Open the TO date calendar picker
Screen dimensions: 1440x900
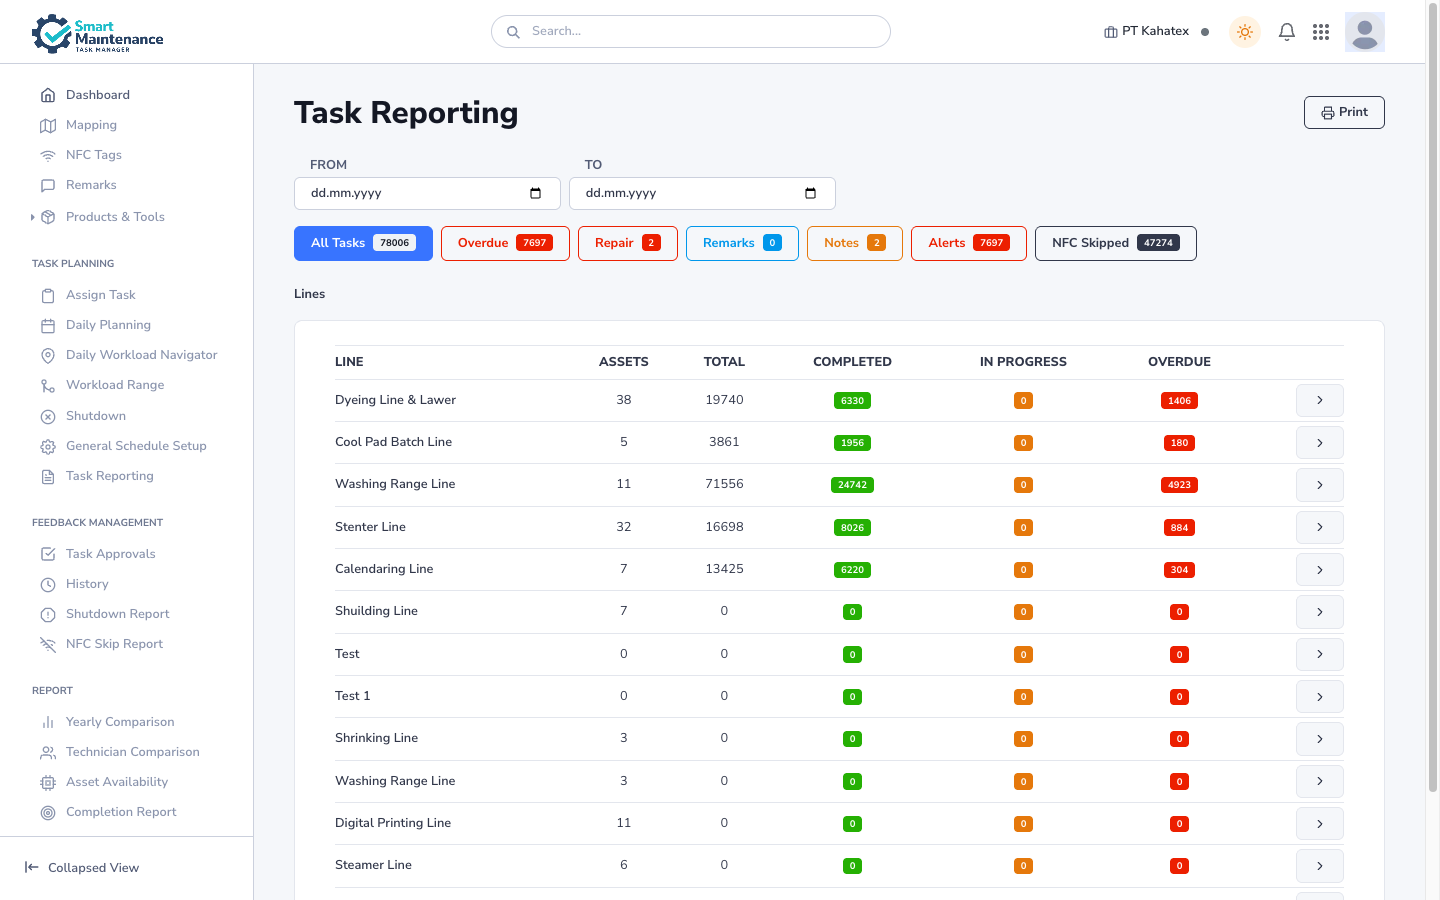pos(810,193)
